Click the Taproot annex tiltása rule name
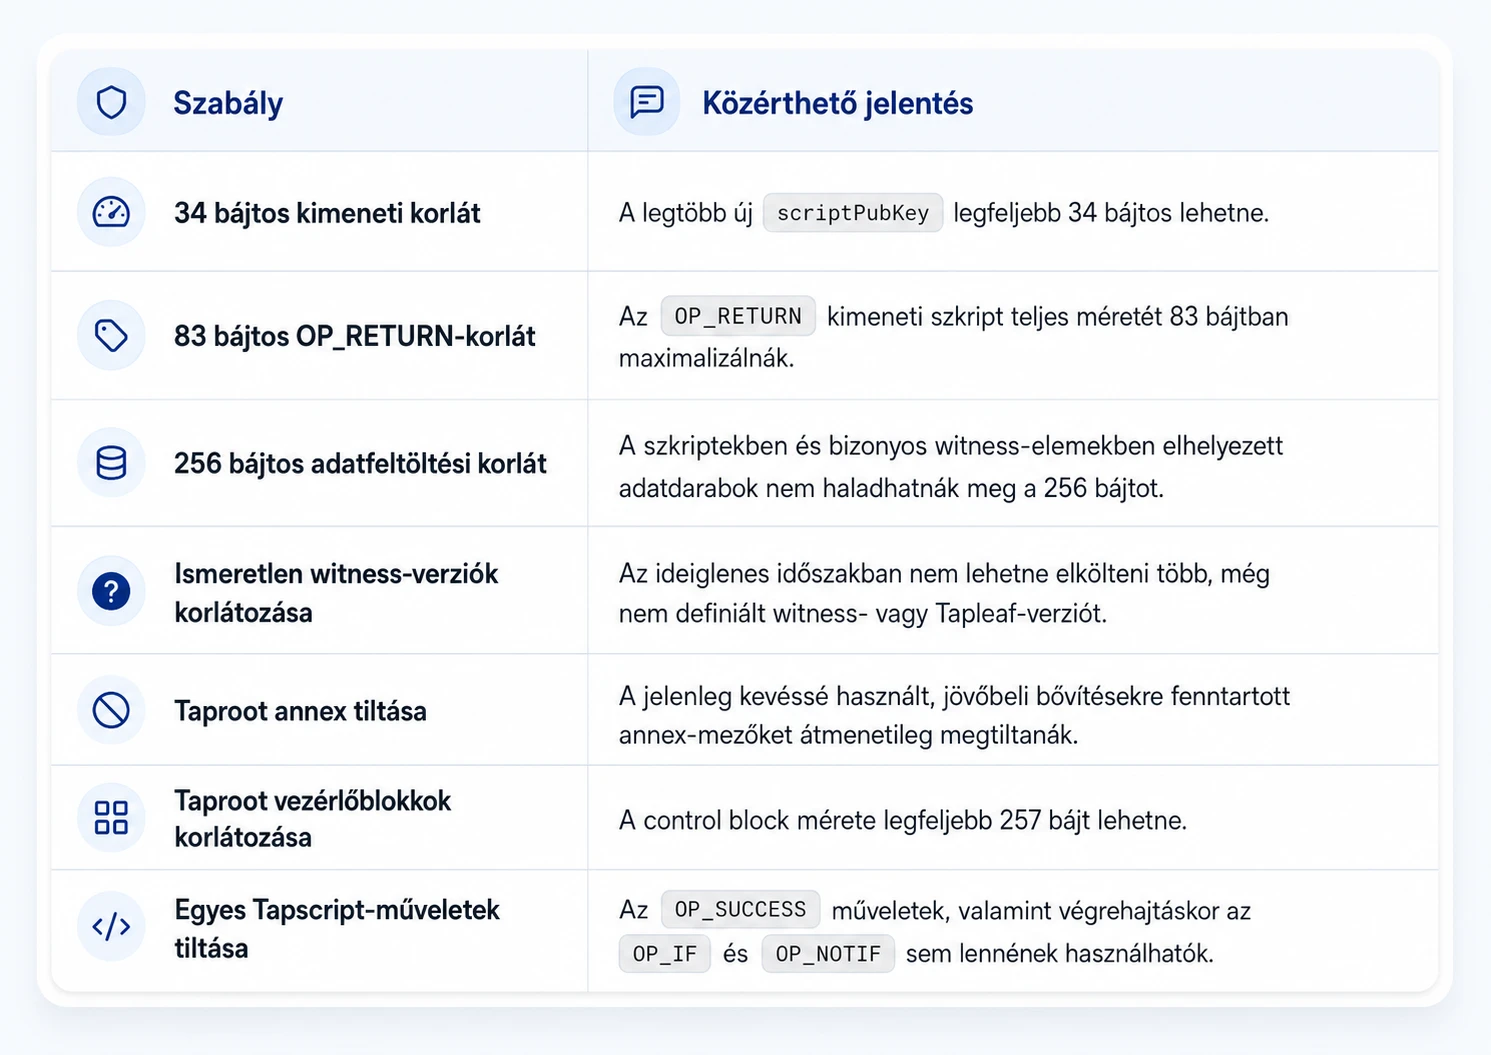Image resolution: width=1491 pixels, height=1055 pixels. click(x=300, y=711)
